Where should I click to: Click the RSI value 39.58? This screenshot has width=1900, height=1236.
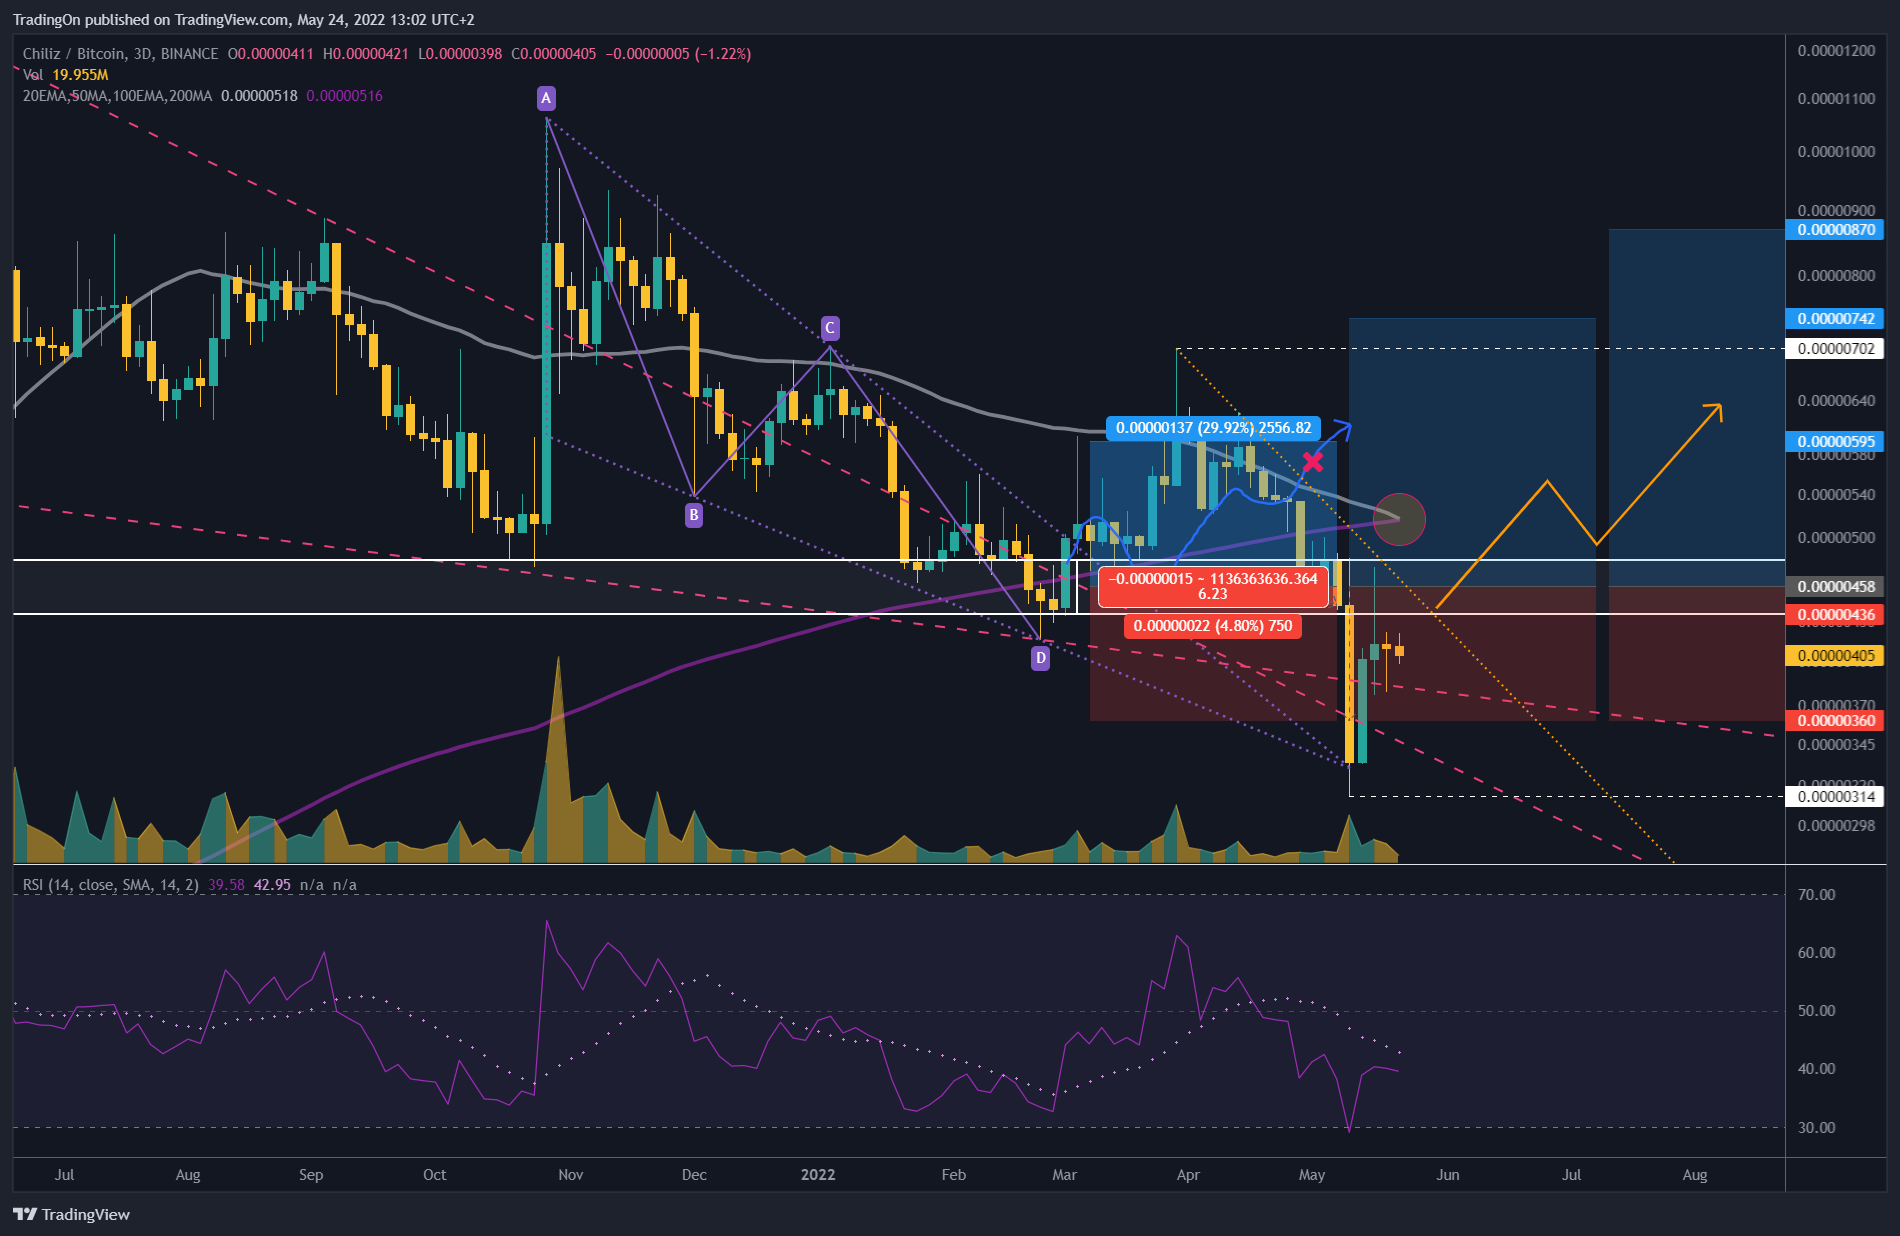click(x=226, y=885)
